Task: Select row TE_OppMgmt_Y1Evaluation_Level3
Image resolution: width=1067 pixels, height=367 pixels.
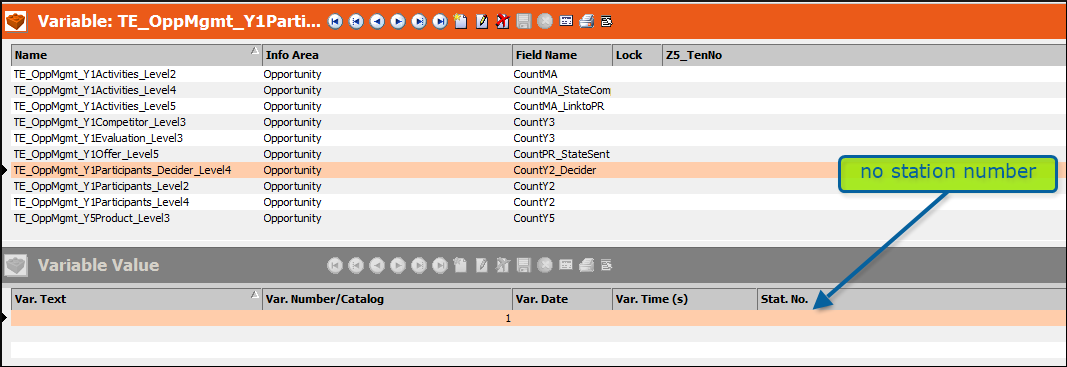Action: (539, 138)
